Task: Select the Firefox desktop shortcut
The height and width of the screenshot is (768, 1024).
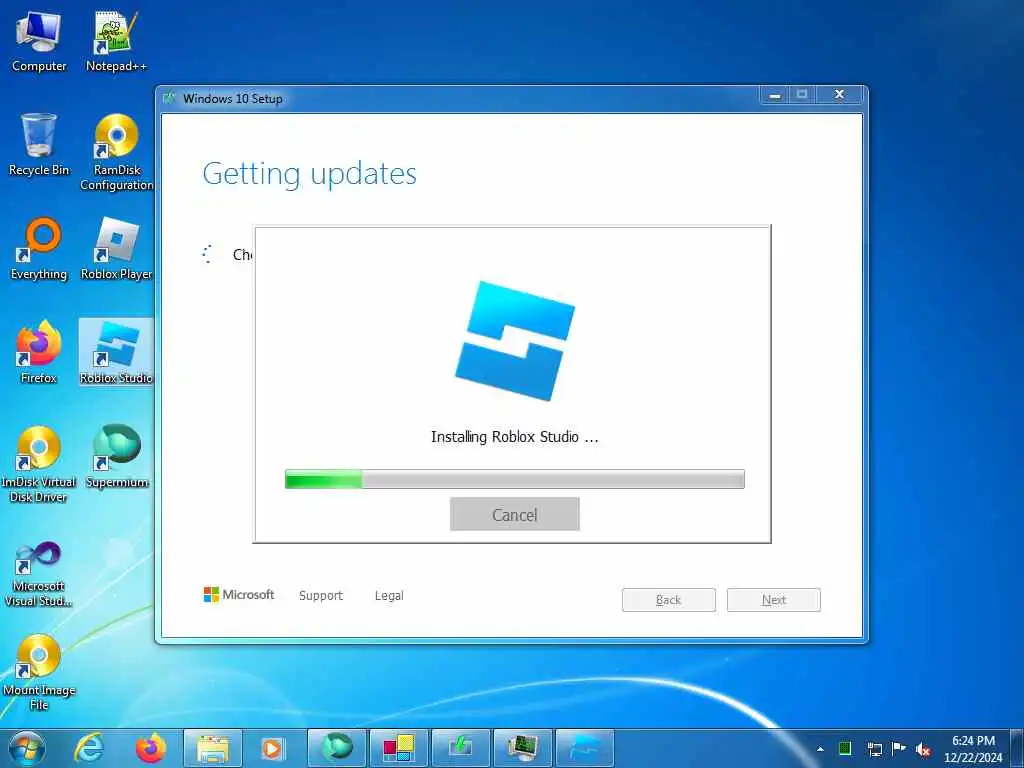Action: (x=39, y=353)
